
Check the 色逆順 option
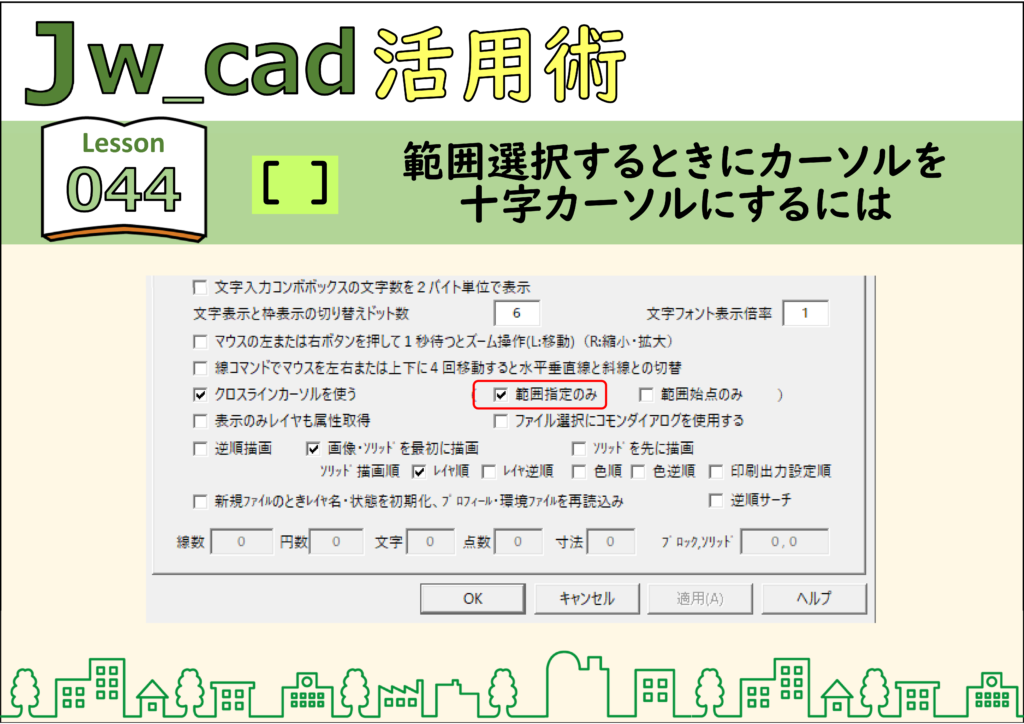point(638,471)
